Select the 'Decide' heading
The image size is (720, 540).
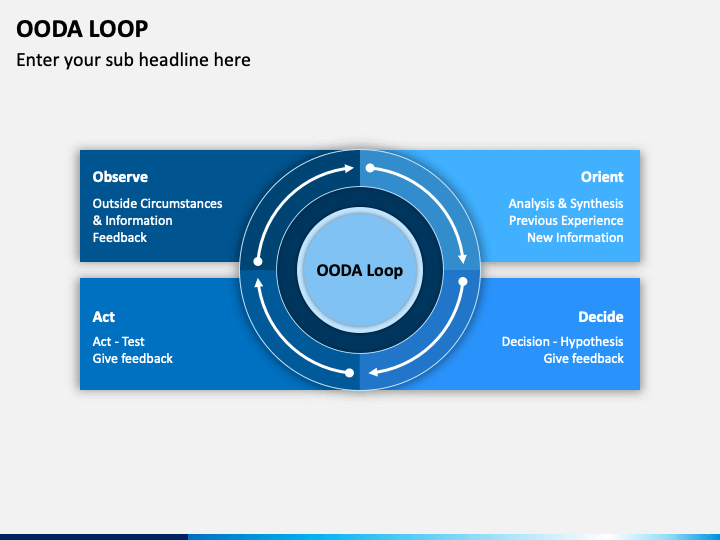[601, 317]
